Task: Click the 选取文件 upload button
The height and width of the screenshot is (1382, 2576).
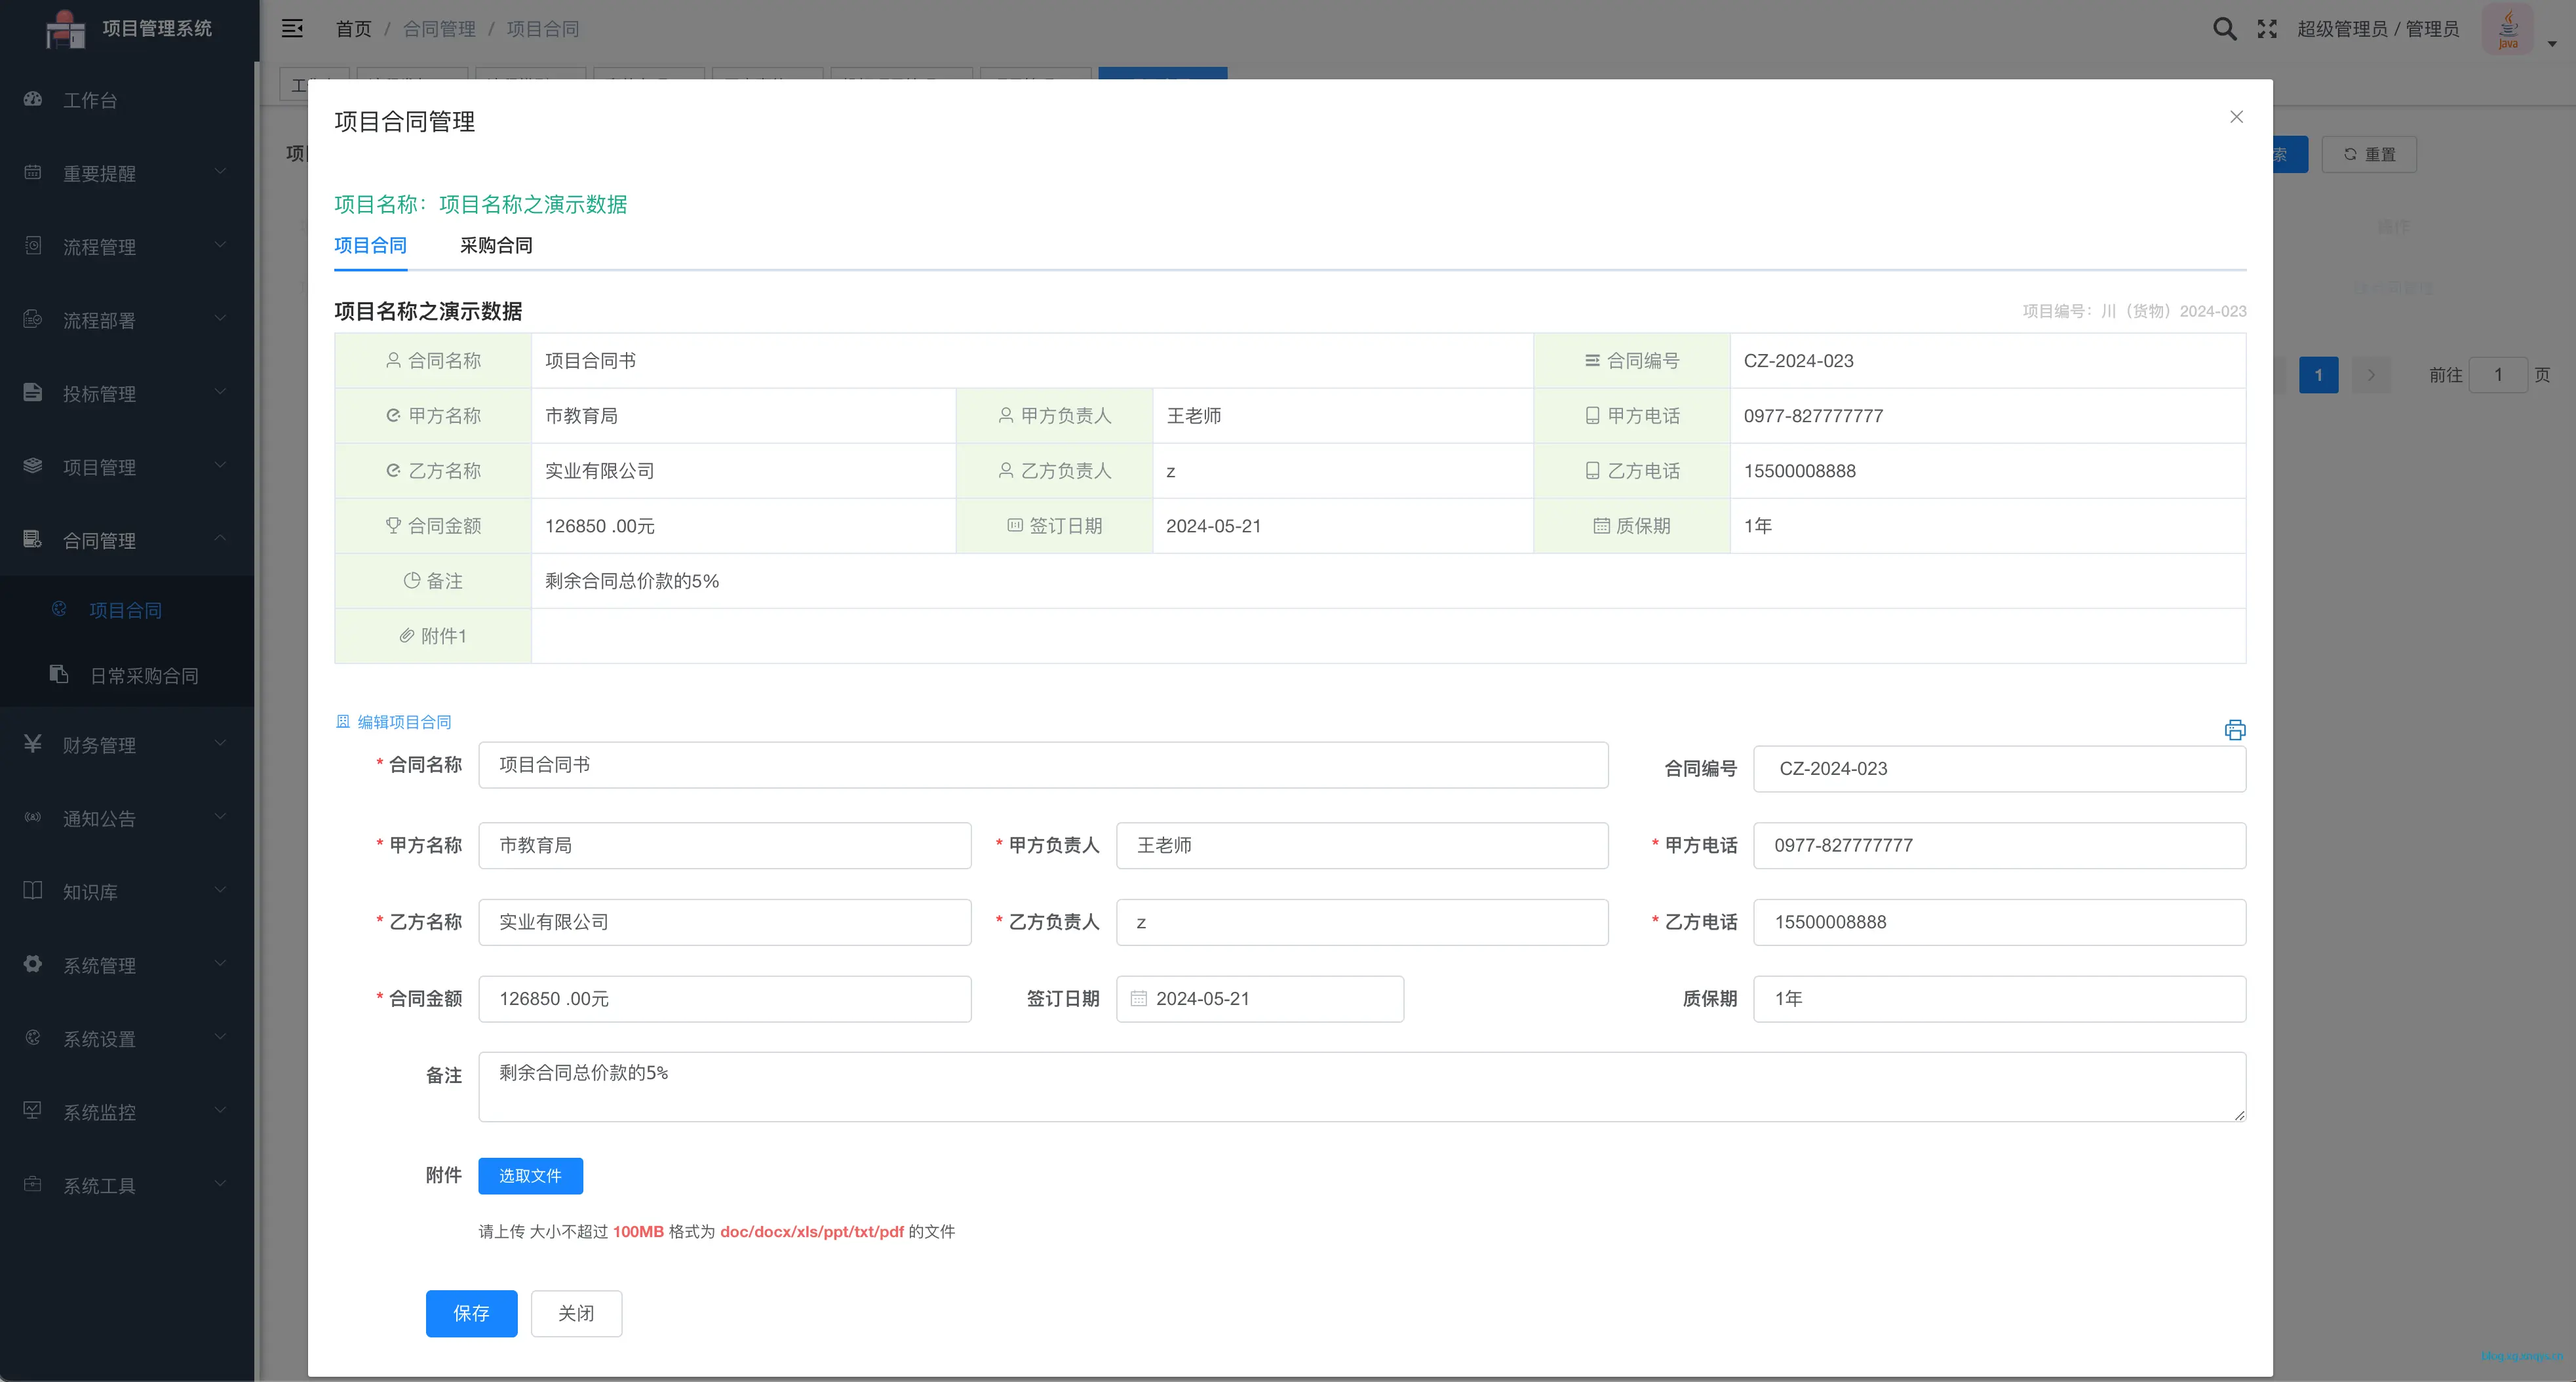Action: (x=531, y=1176)
